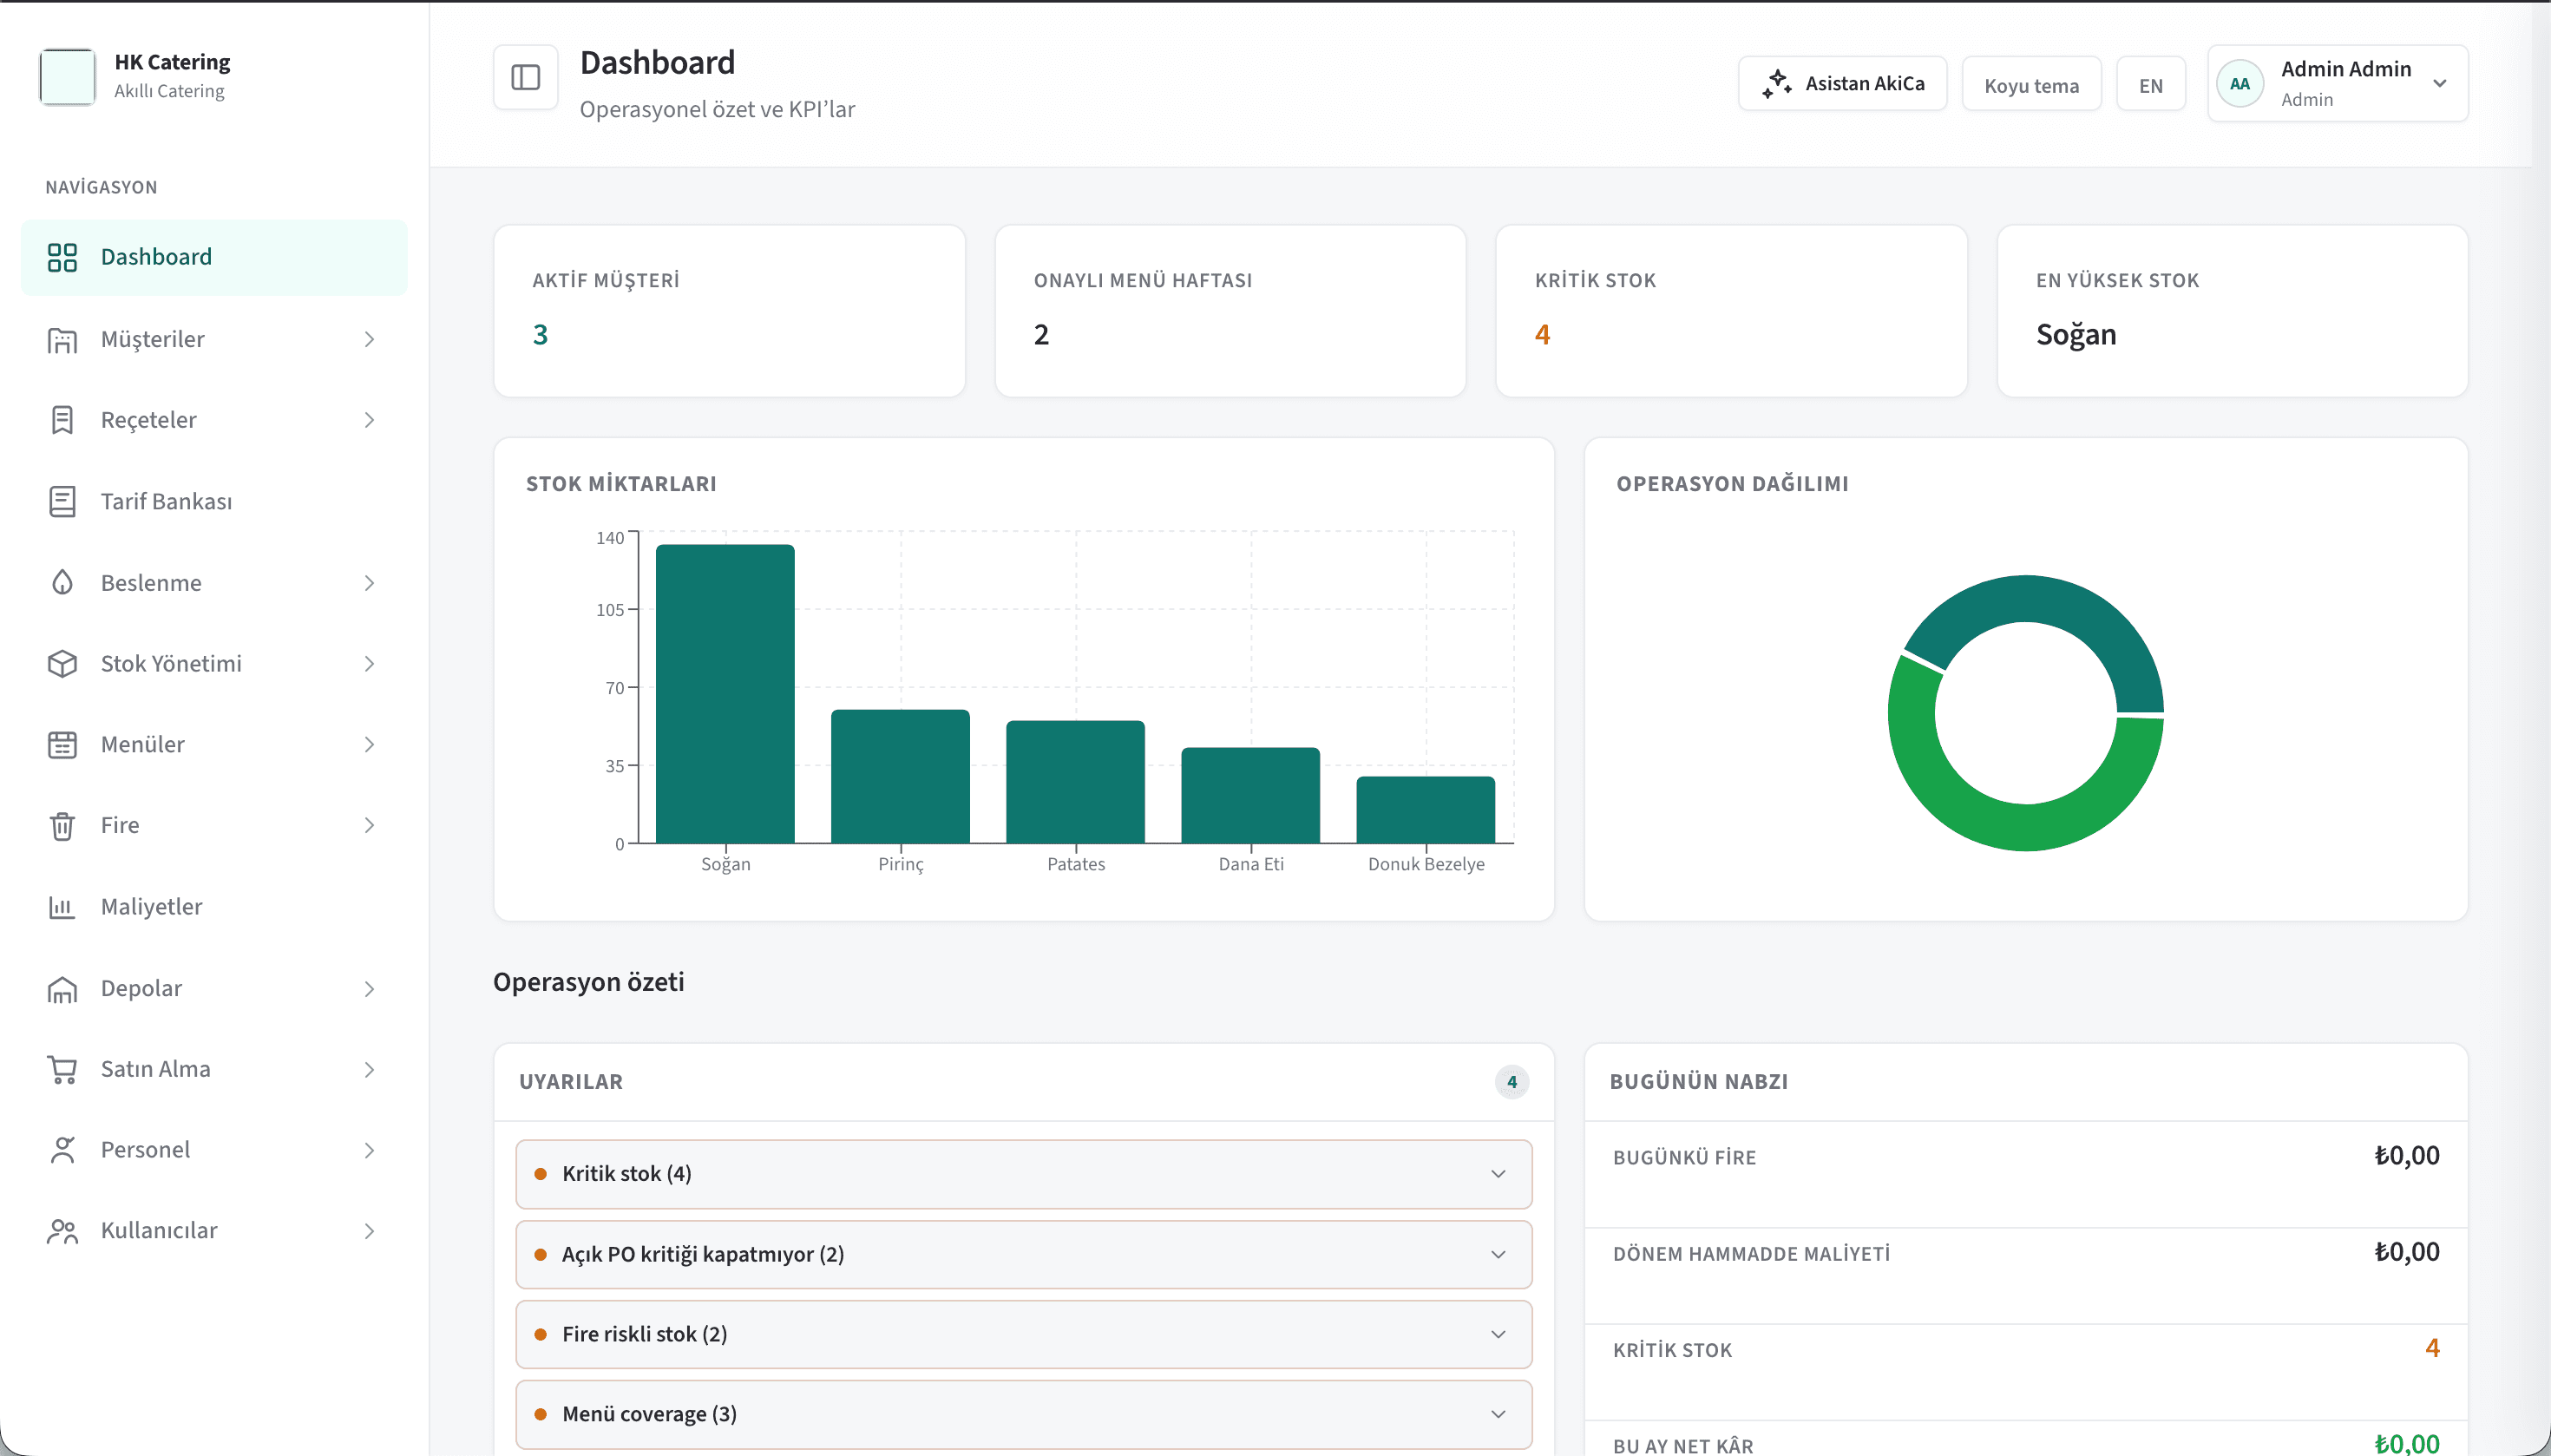Click the Uyarılar count badge 4

[x=1511, y=1082]
